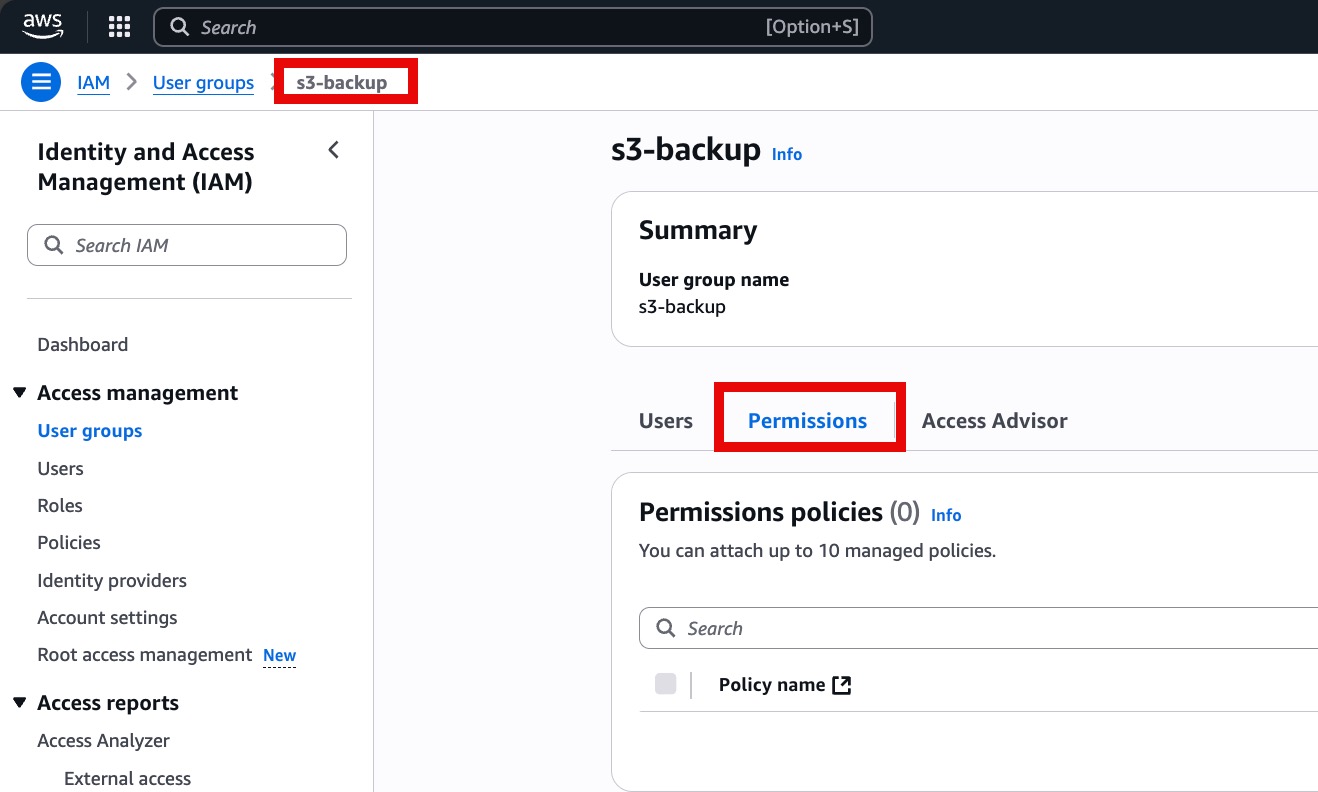Open Access Analyzer in the sidebar
1318x792 pixels.
click(x=104, y=741)
